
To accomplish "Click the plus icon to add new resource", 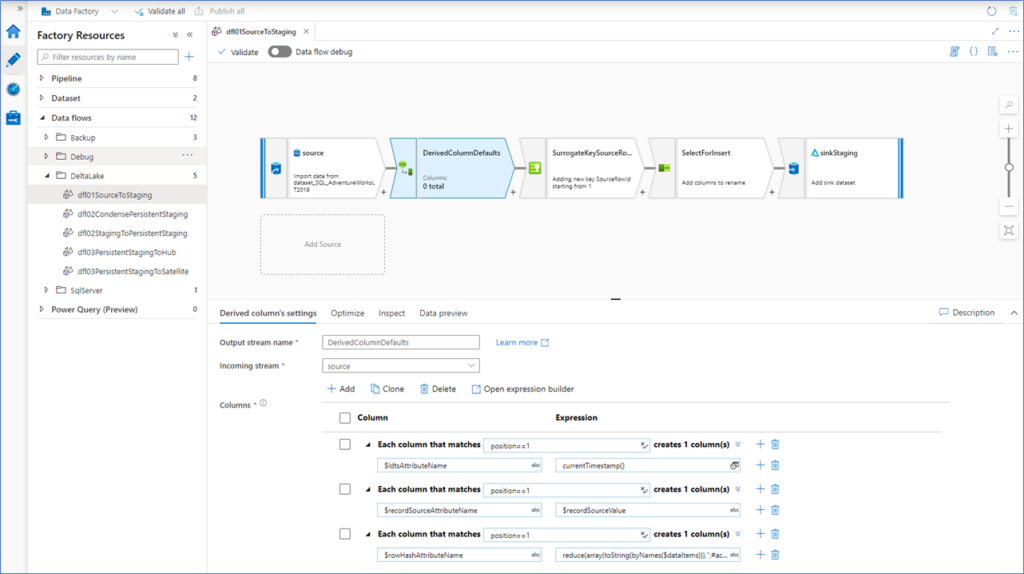I will click(x=189, y=57).
